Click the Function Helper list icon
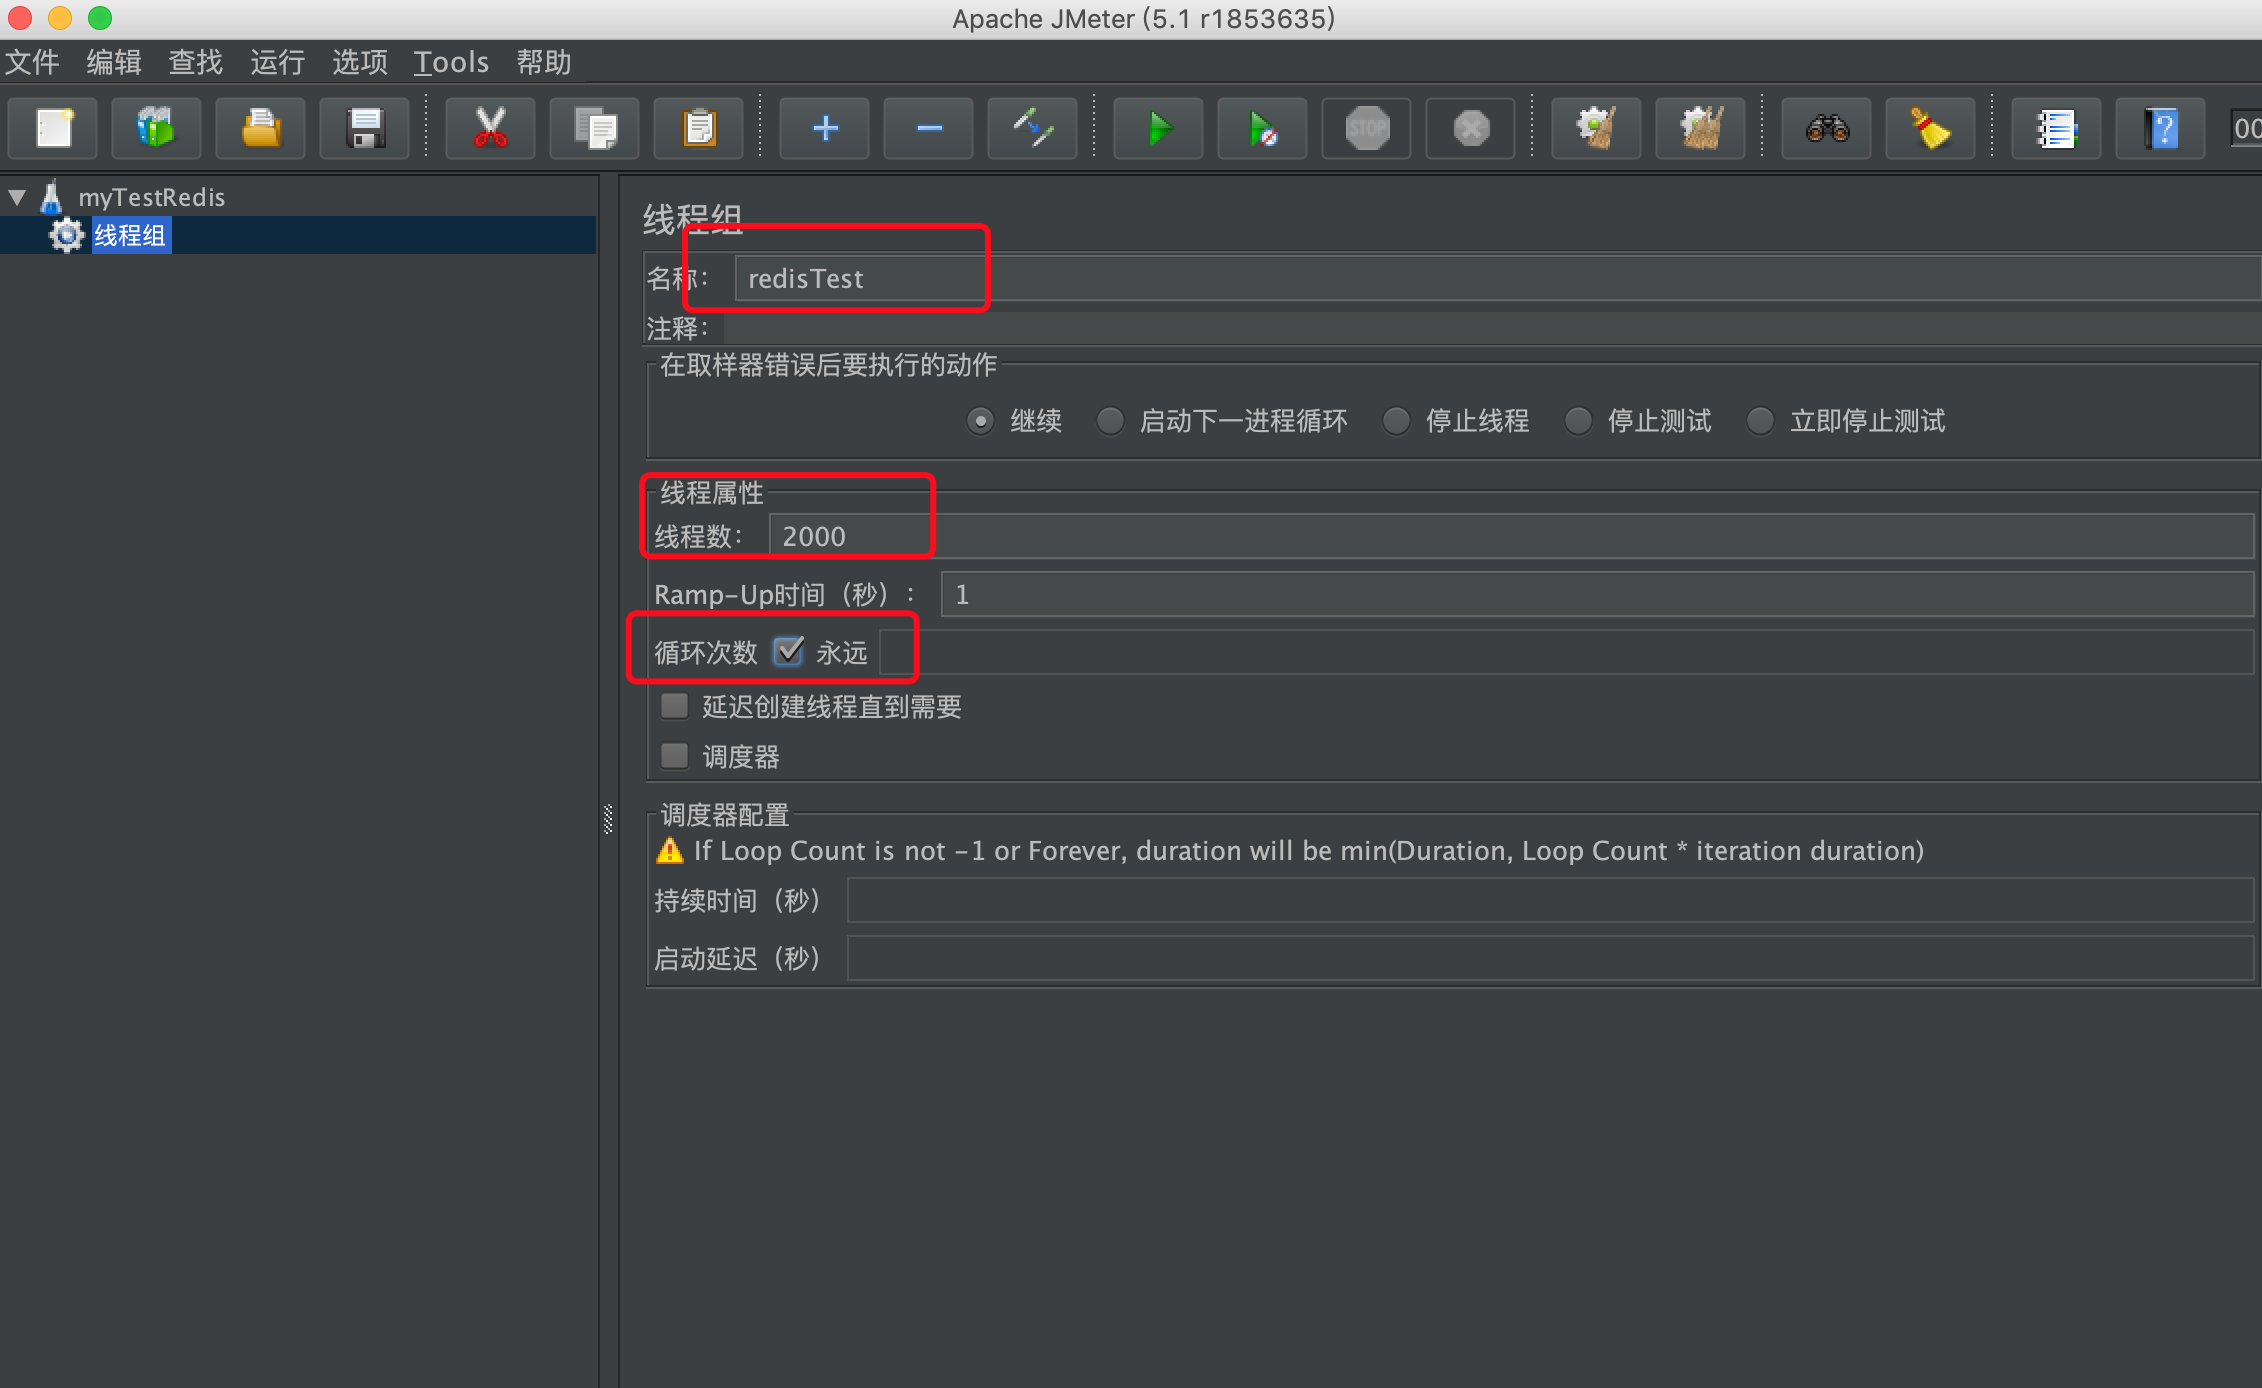The image size is (2262, 1388). tap(2057, 129)
